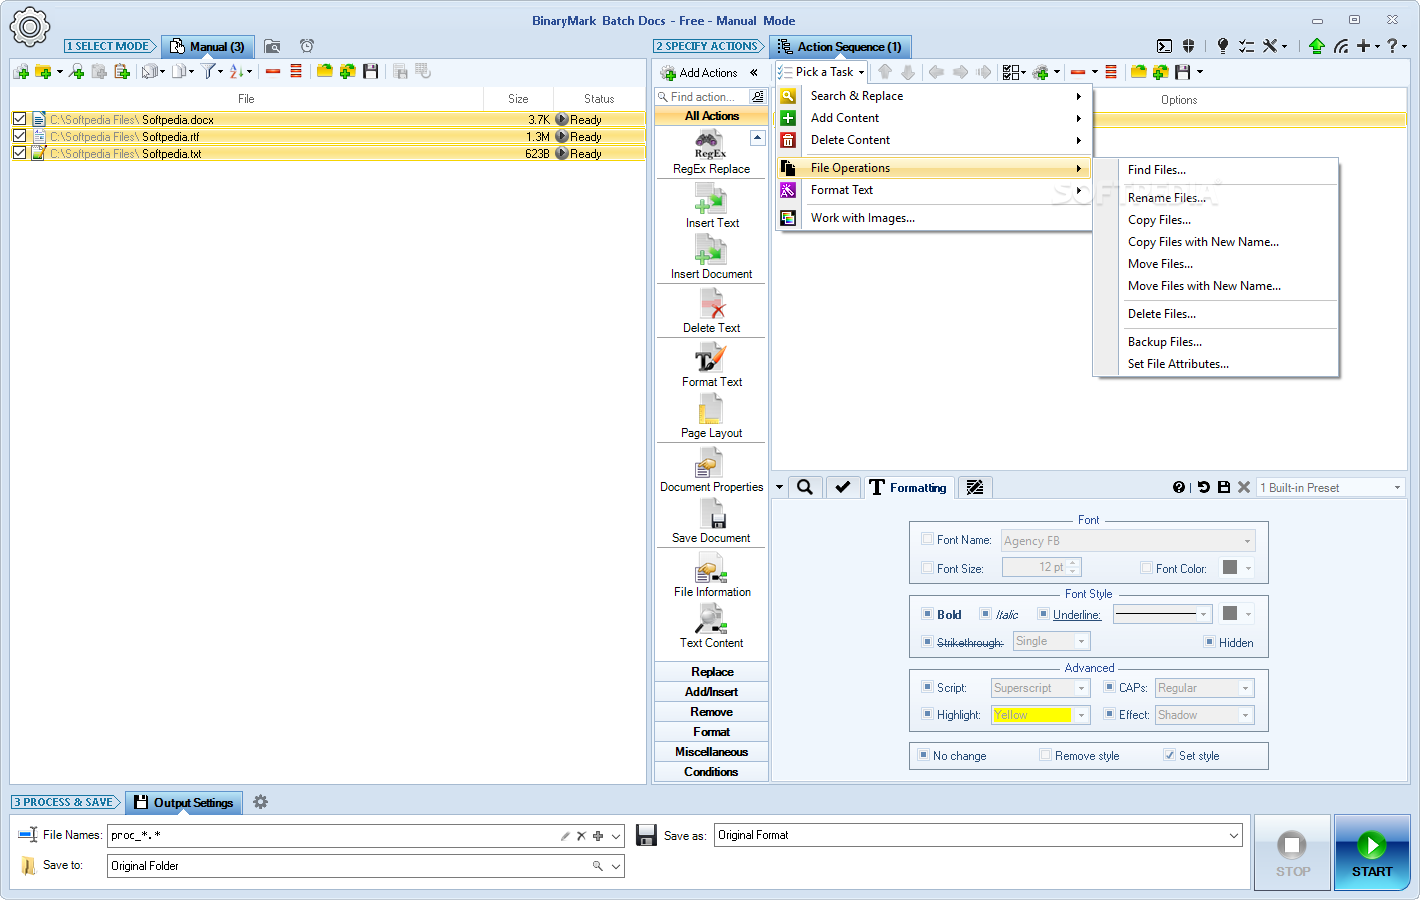
Task: Open the Underline line style dropdown
Action: click(1163, 614)
